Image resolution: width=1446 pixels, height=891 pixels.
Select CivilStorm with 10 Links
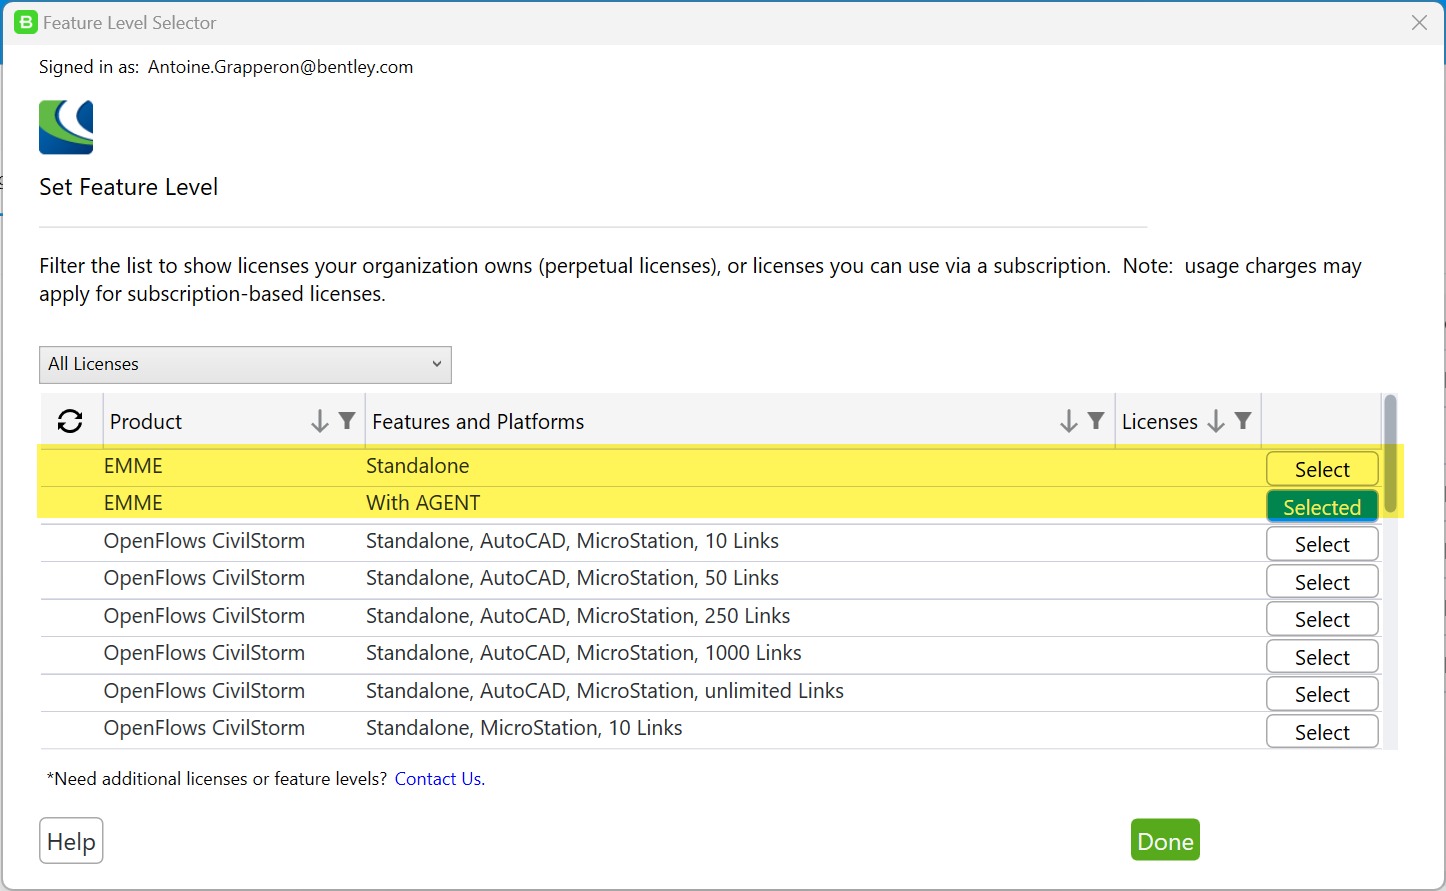pyautogui.click(x=1322, y=543)
